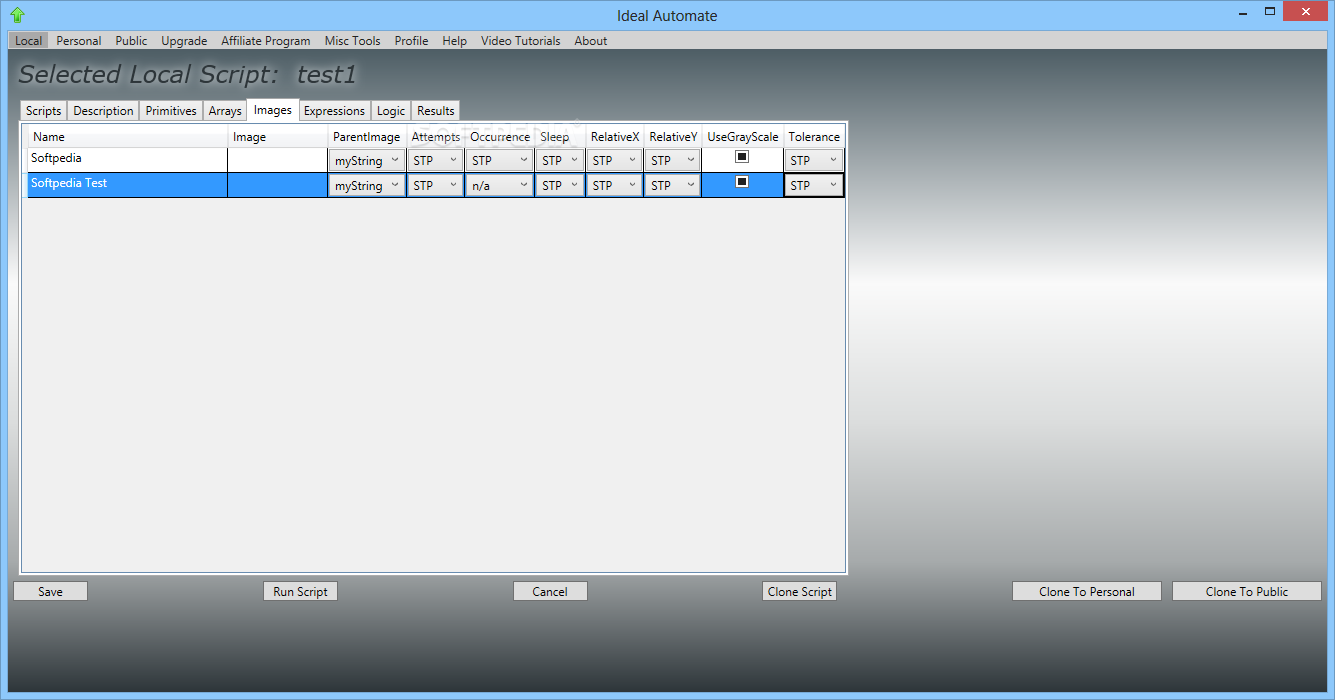Image resolution: width=1335 pixels, height=700 pixels.
Task: Click the Clone To Personal button
Action: coord(1086,591)
